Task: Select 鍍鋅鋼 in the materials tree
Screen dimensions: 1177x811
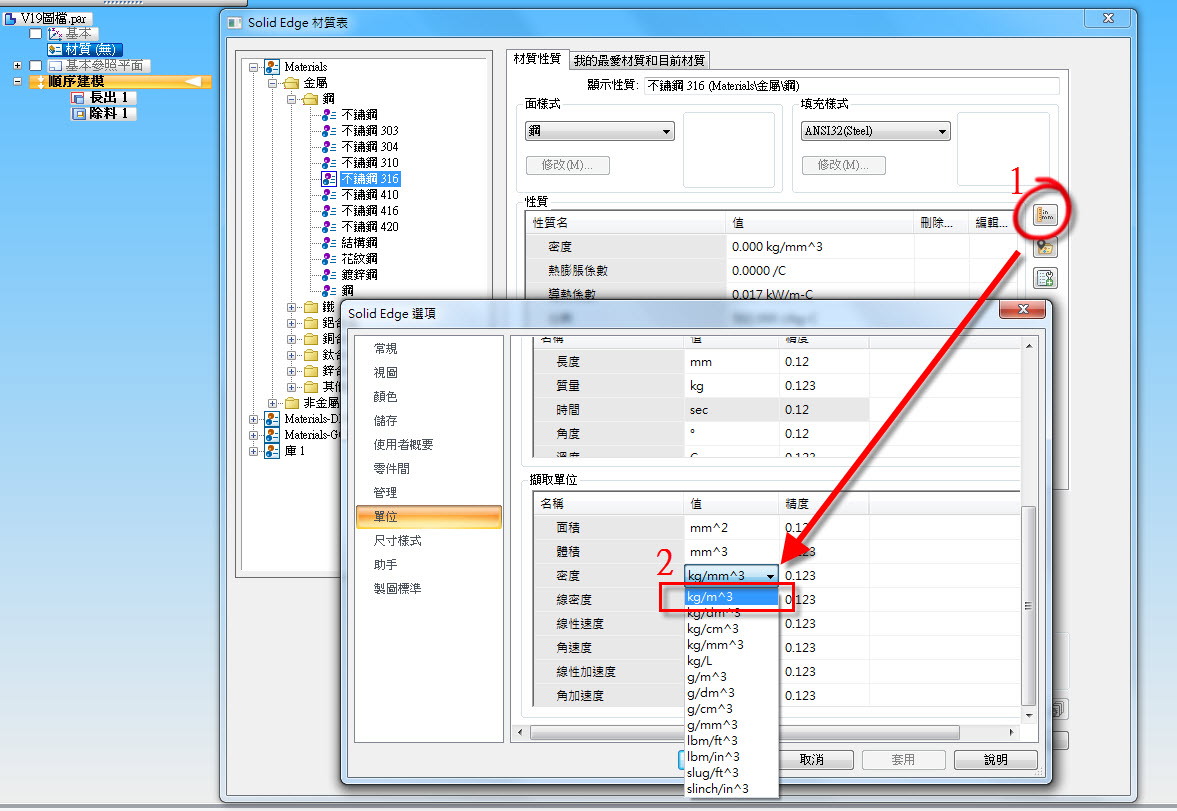Action: 360,275
